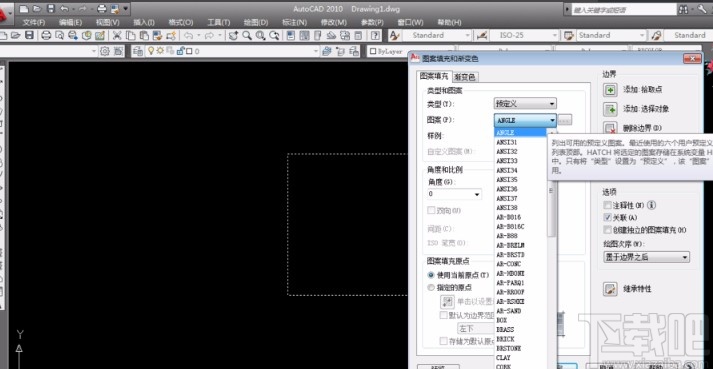713x369 pixels.
Task: Enable 创建独立的图案填充 checkbox
Action: (607, 230)
